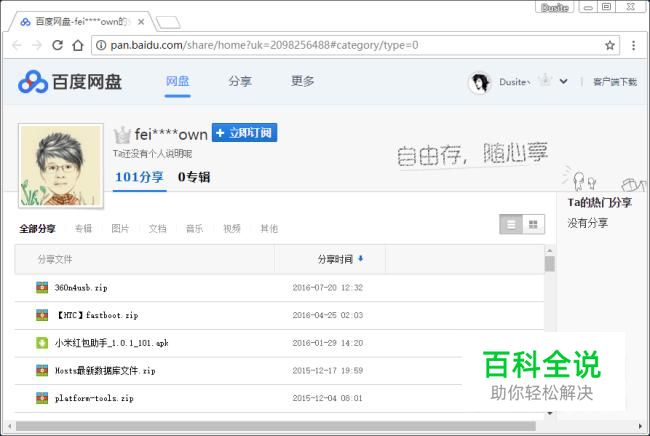Click the sort arrow beside 分享时间
Screen dimensions: 650x436
coord(361,259)
